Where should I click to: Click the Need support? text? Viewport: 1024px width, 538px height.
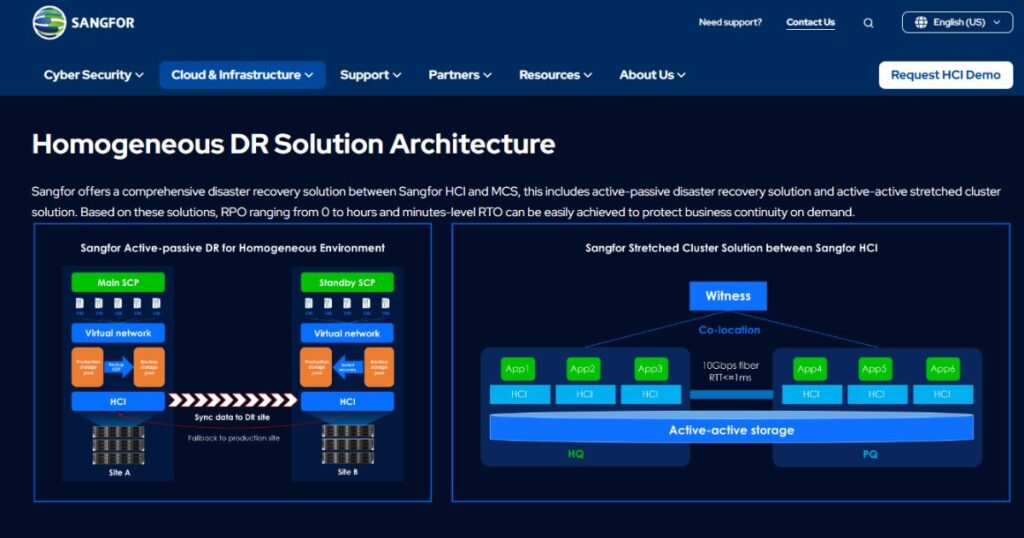[x=730, y=22]
